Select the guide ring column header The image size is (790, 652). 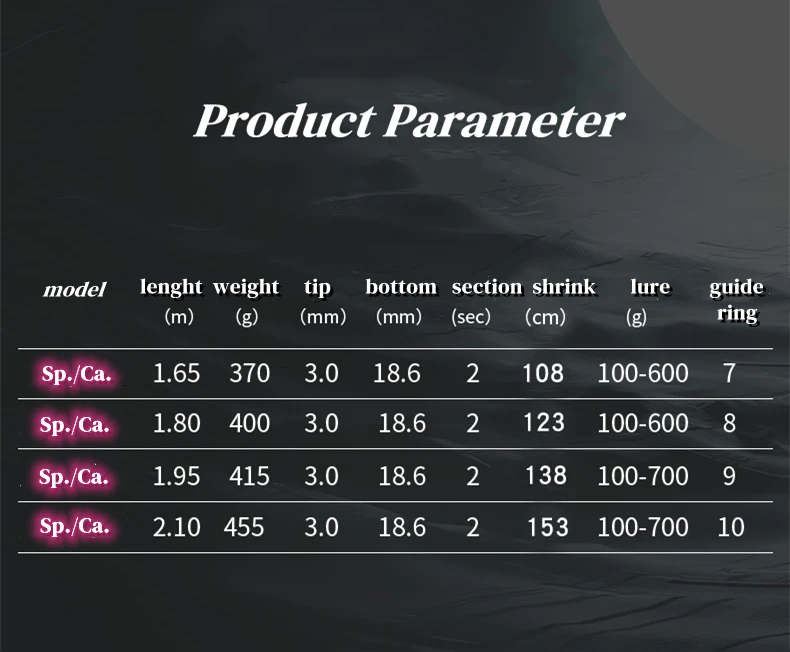tap(737, 299)
